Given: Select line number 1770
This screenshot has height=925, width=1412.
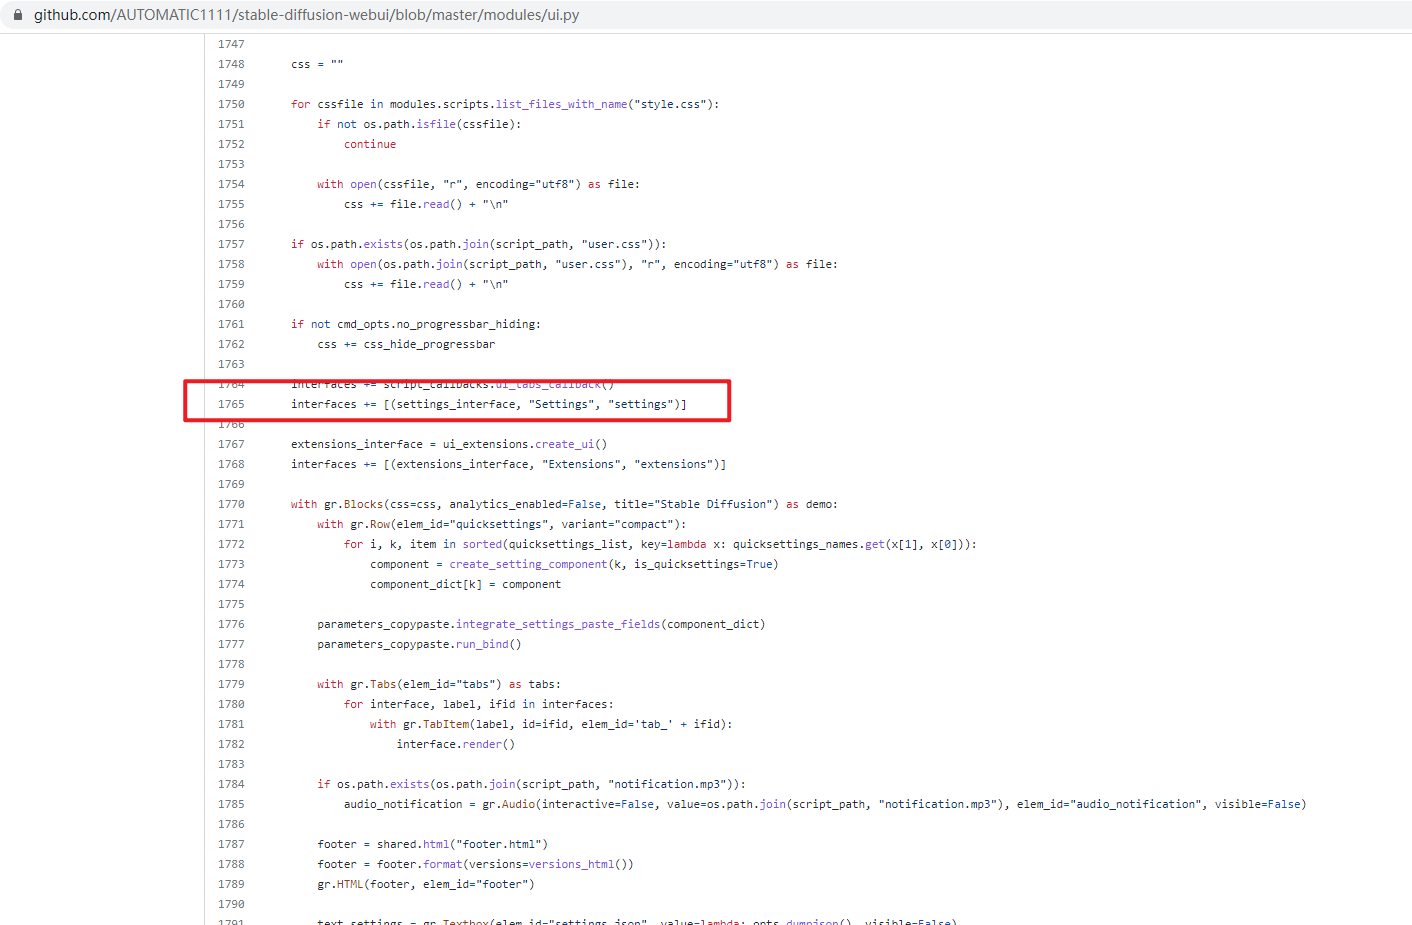Looking at the screenshot, I should tap(231, 503).
